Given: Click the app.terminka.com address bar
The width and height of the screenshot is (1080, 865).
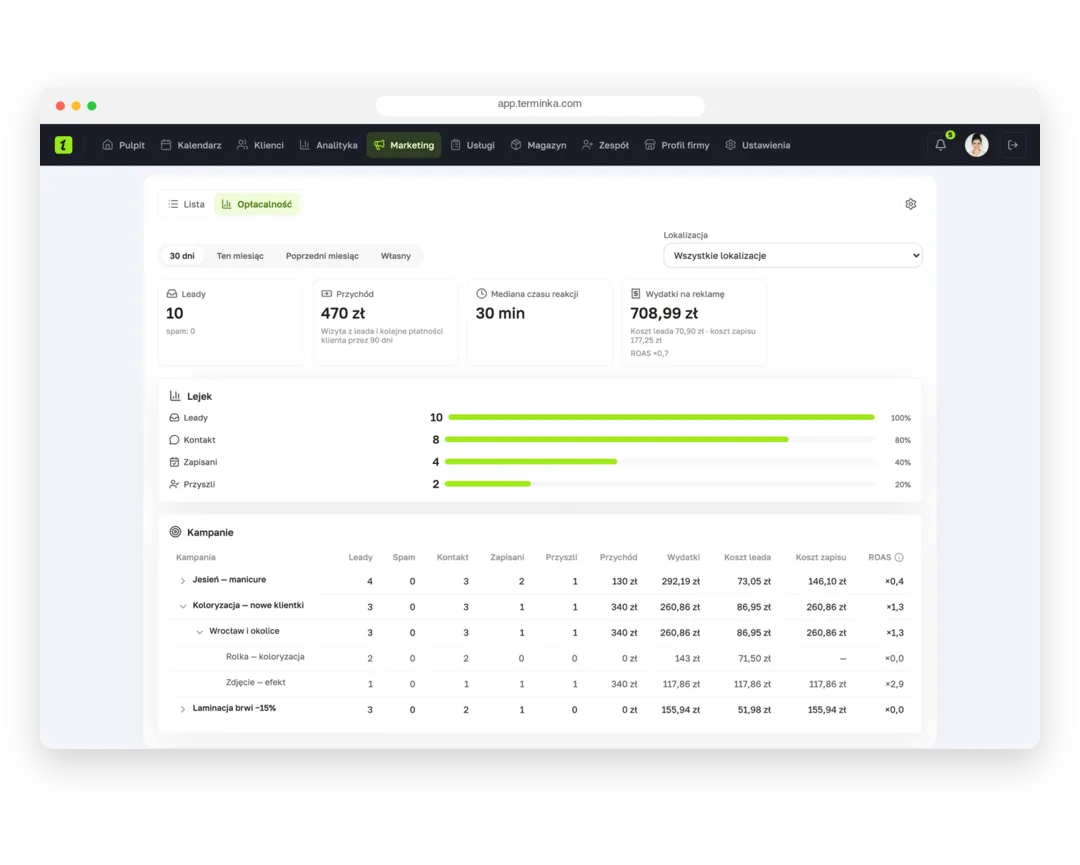Looking at the screenshot, I should click(x=540, y=104).
